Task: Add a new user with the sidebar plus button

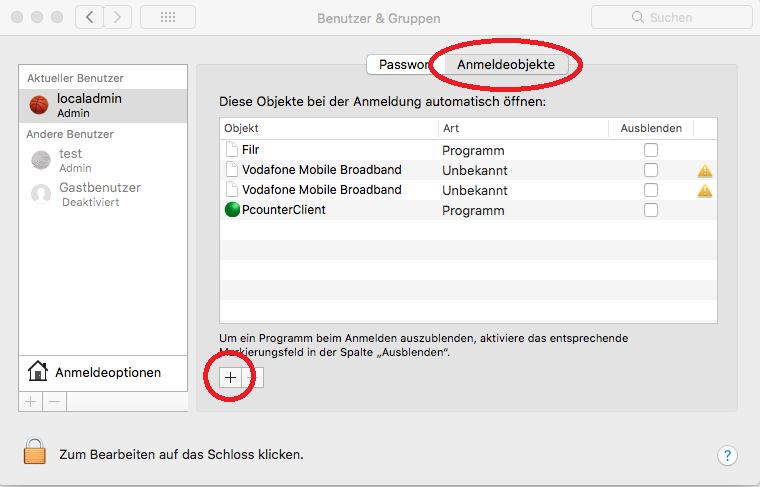Action: pos(30,401)
